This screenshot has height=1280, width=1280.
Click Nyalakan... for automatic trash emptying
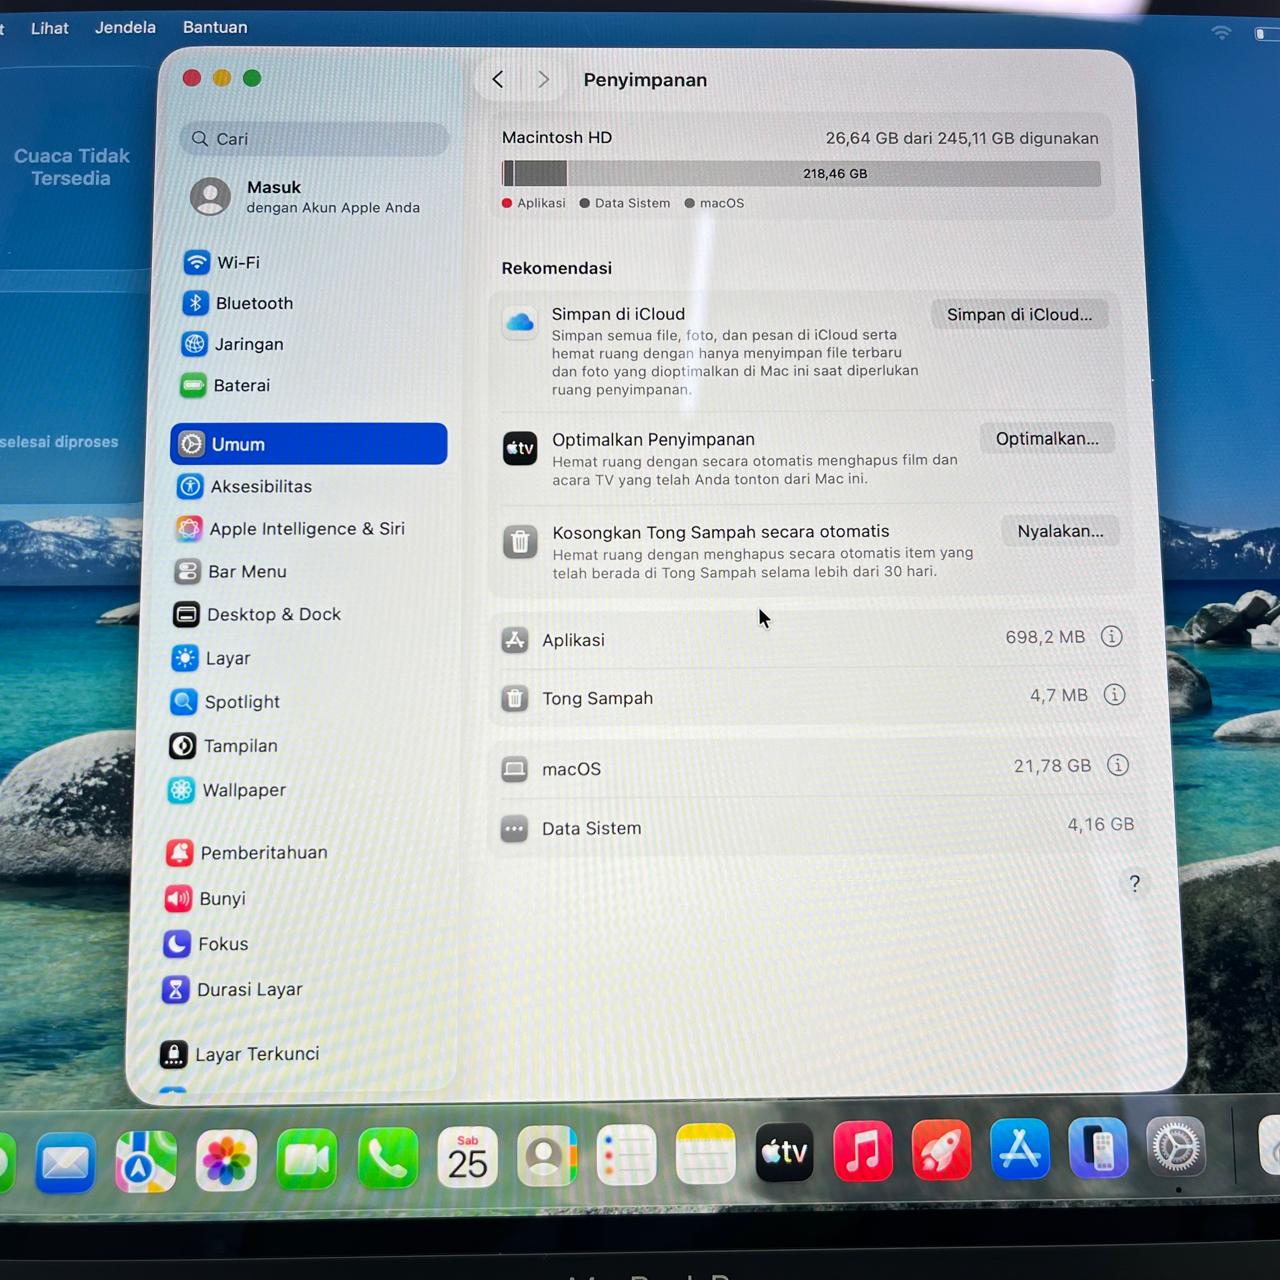1060,531
